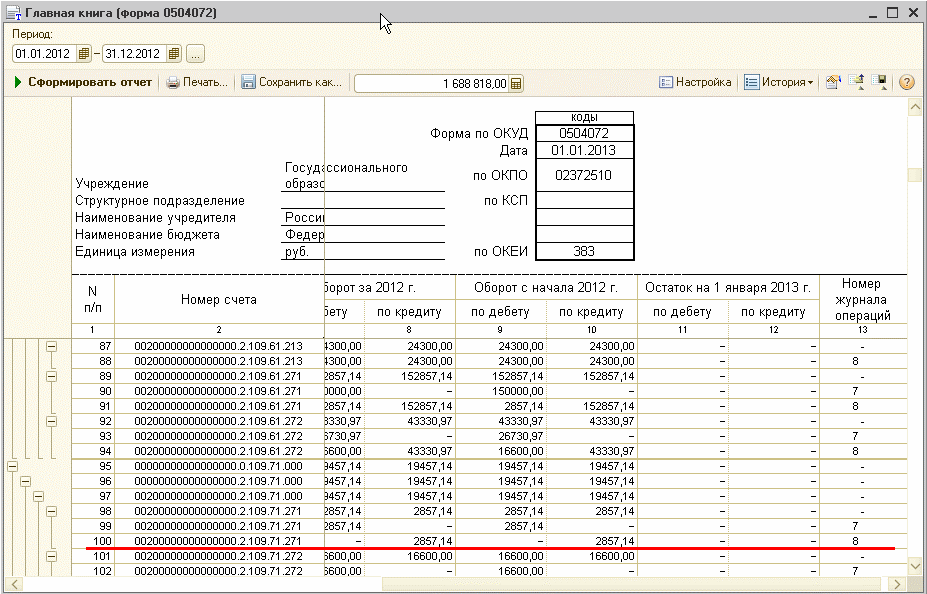Click the save settings icon before help
Screen dimensions: 927x594
881,82
